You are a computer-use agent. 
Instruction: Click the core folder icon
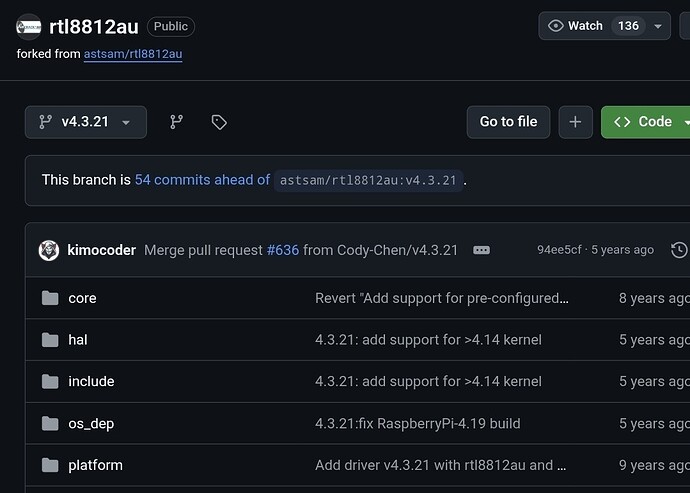50,298
